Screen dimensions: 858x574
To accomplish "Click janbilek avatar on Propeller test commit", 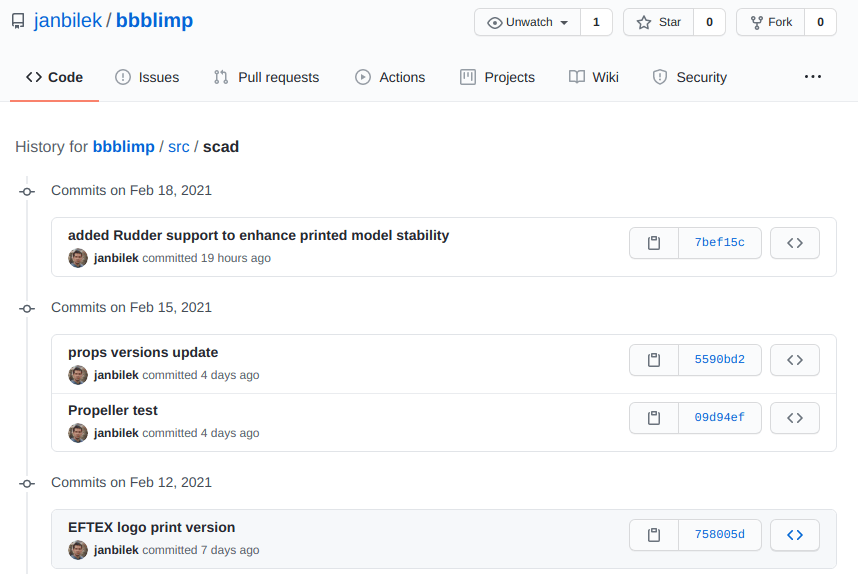I will coord(78,433).
